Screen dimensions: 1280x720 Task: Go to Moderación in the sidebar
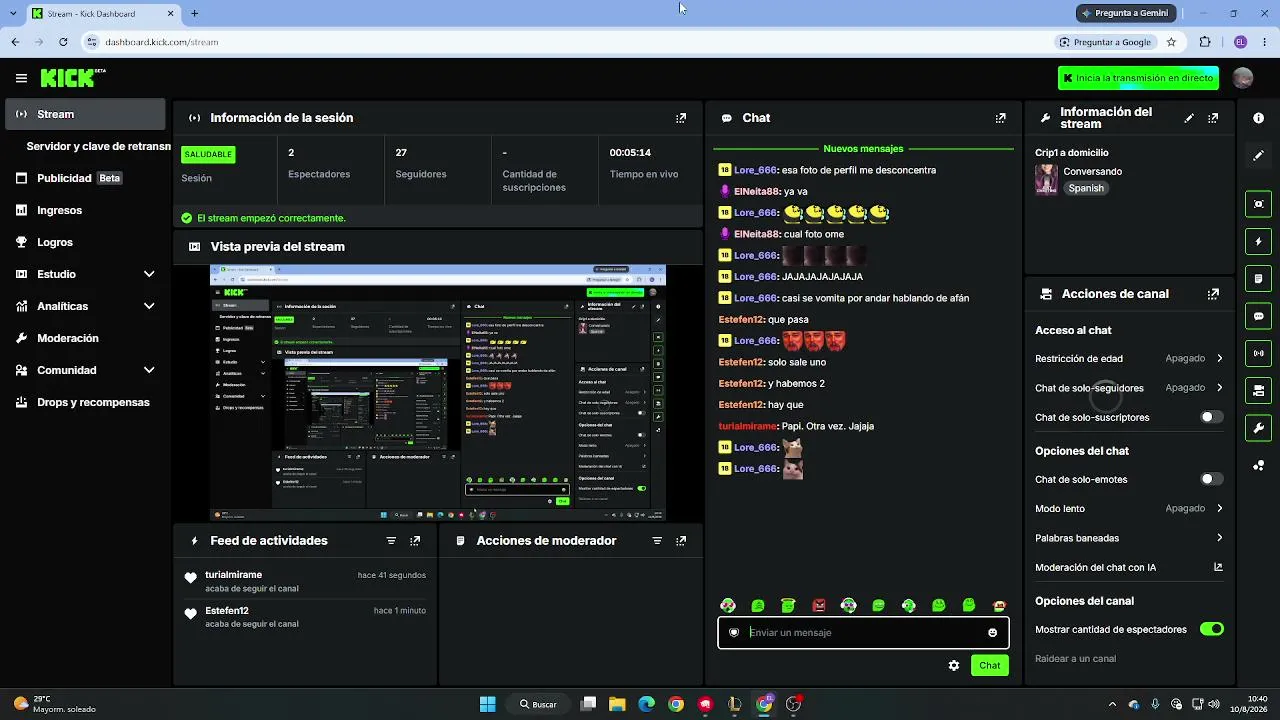coord(85,338)
